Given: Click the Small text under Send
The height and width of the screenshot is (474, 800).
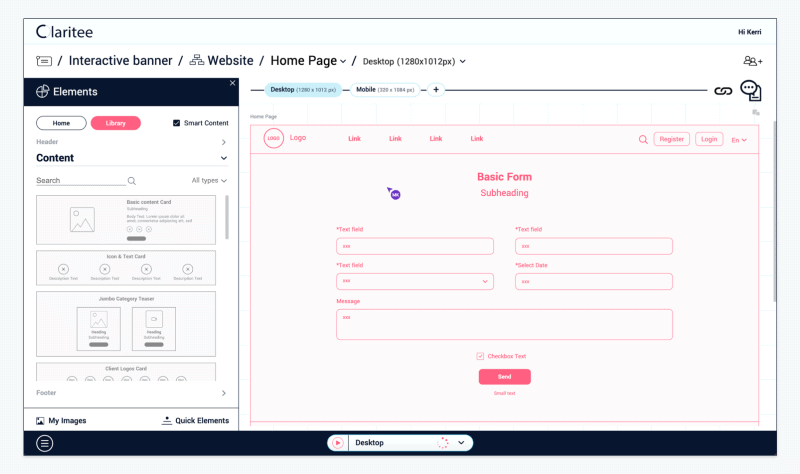Looking at the screenshot, I should coord(505,393).
